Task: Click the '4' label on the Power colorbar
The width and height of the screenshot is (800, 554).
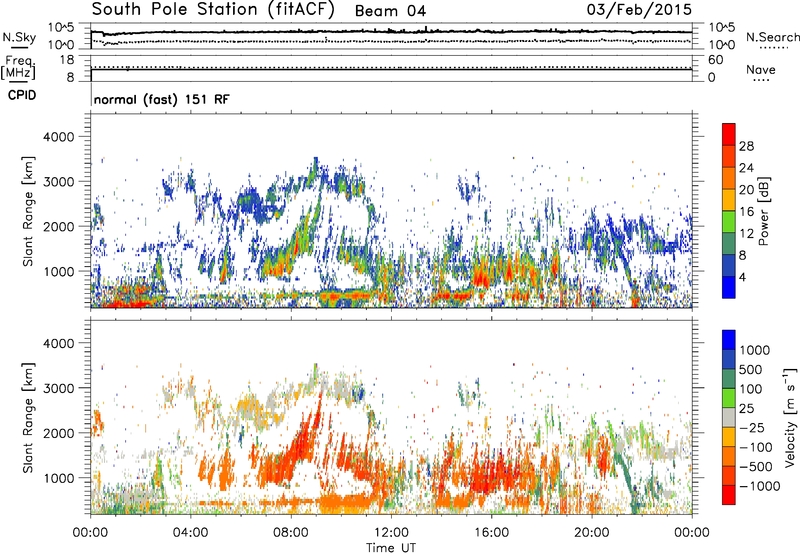Action: tap(742, 277)
